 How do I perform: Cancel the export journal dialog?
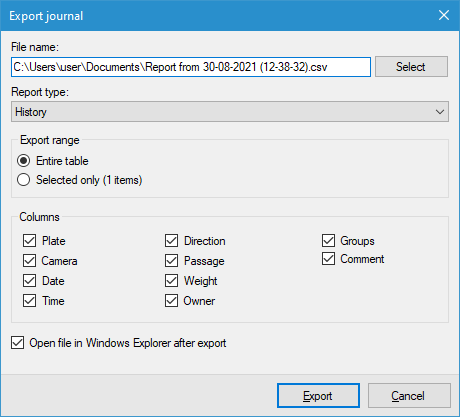409,395
